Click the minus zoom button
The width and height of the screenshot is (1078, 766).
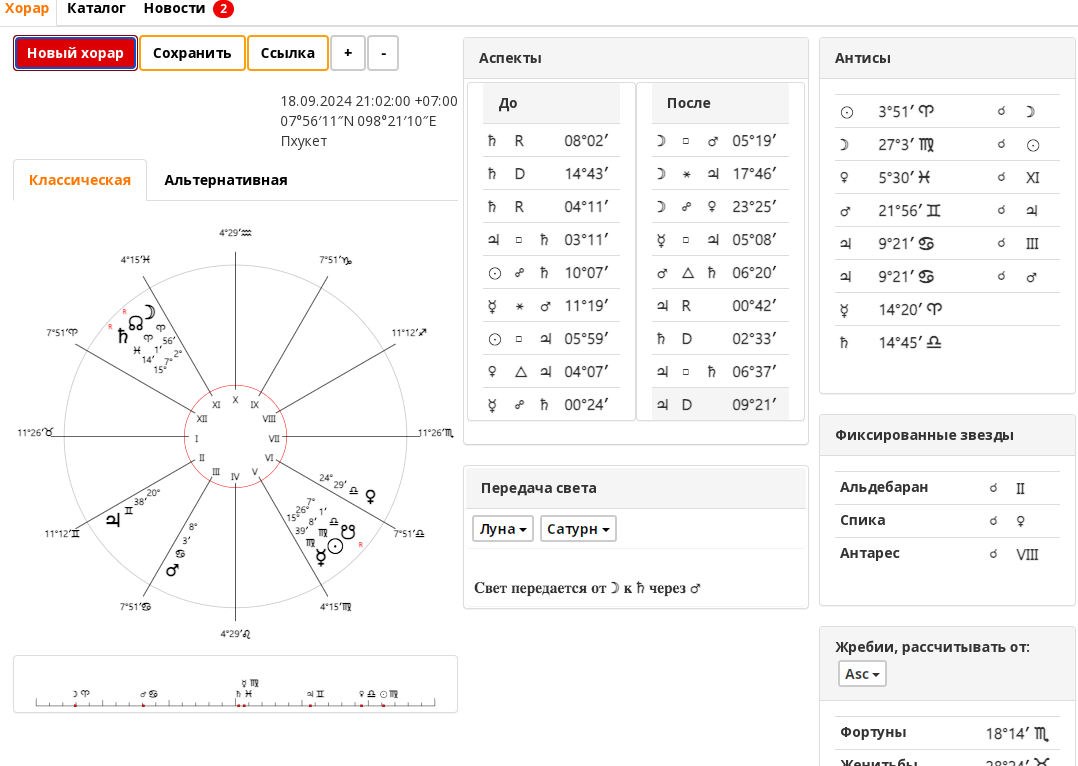(383, 53)
